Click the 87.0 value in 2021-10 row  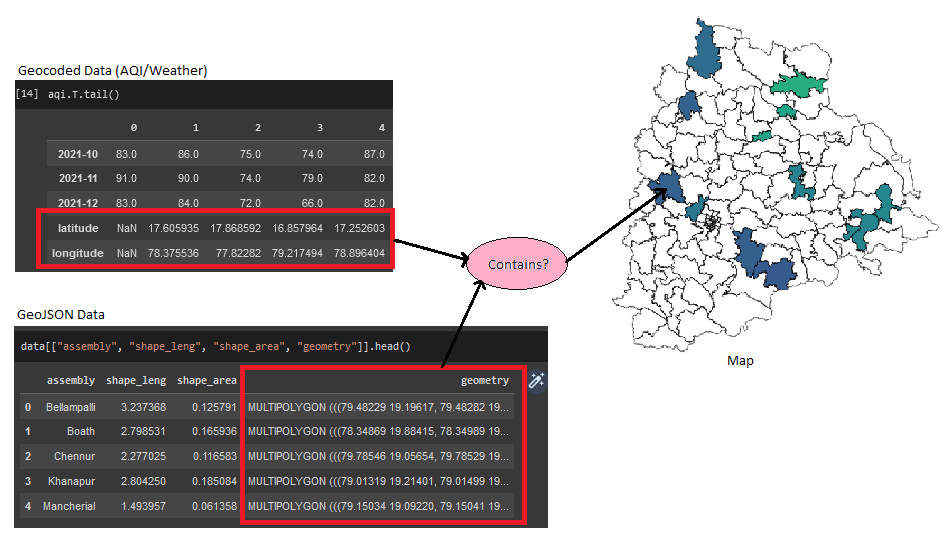[x=374, y=154]
